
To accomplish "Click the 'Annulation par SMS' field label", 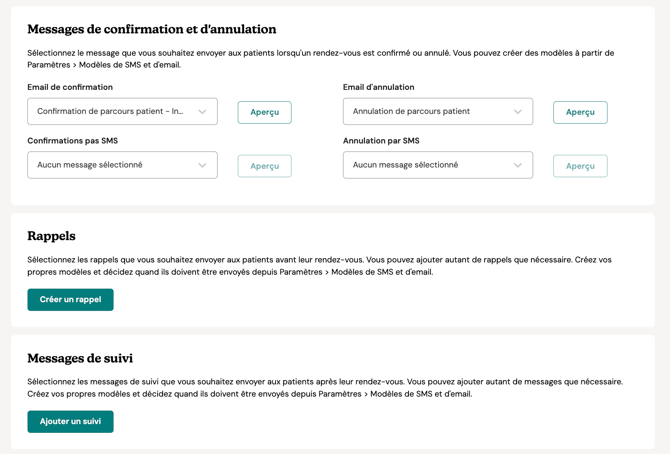I will point(381,141).
